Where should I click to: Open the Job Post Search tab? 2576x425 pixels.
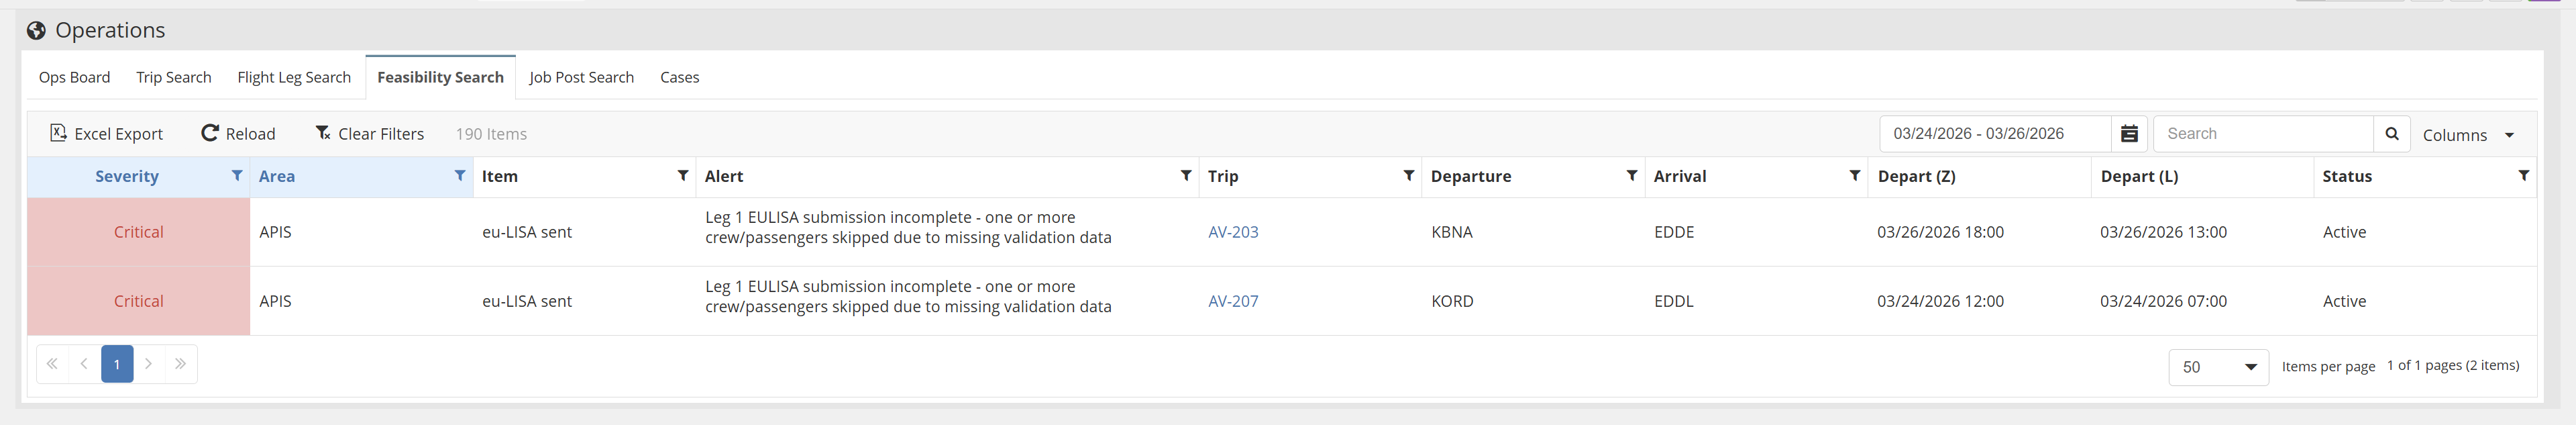581,78
